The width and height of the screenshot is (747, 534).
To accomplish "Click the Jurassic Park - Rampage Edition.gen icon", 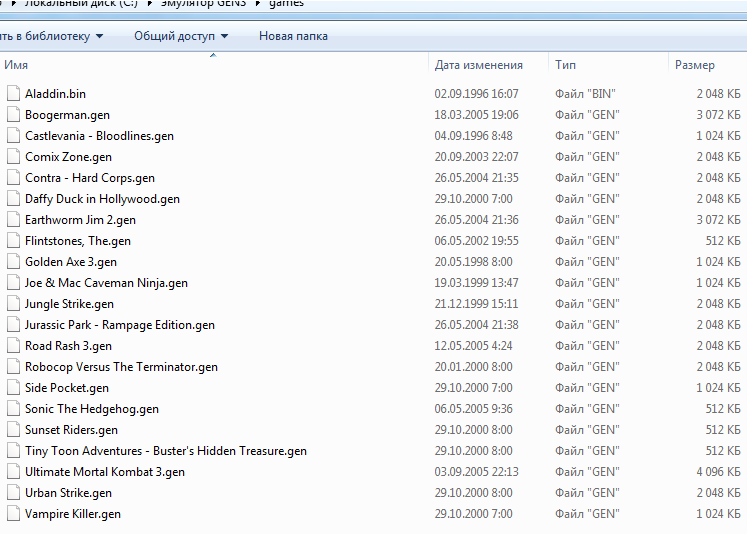I will (13, 324).
